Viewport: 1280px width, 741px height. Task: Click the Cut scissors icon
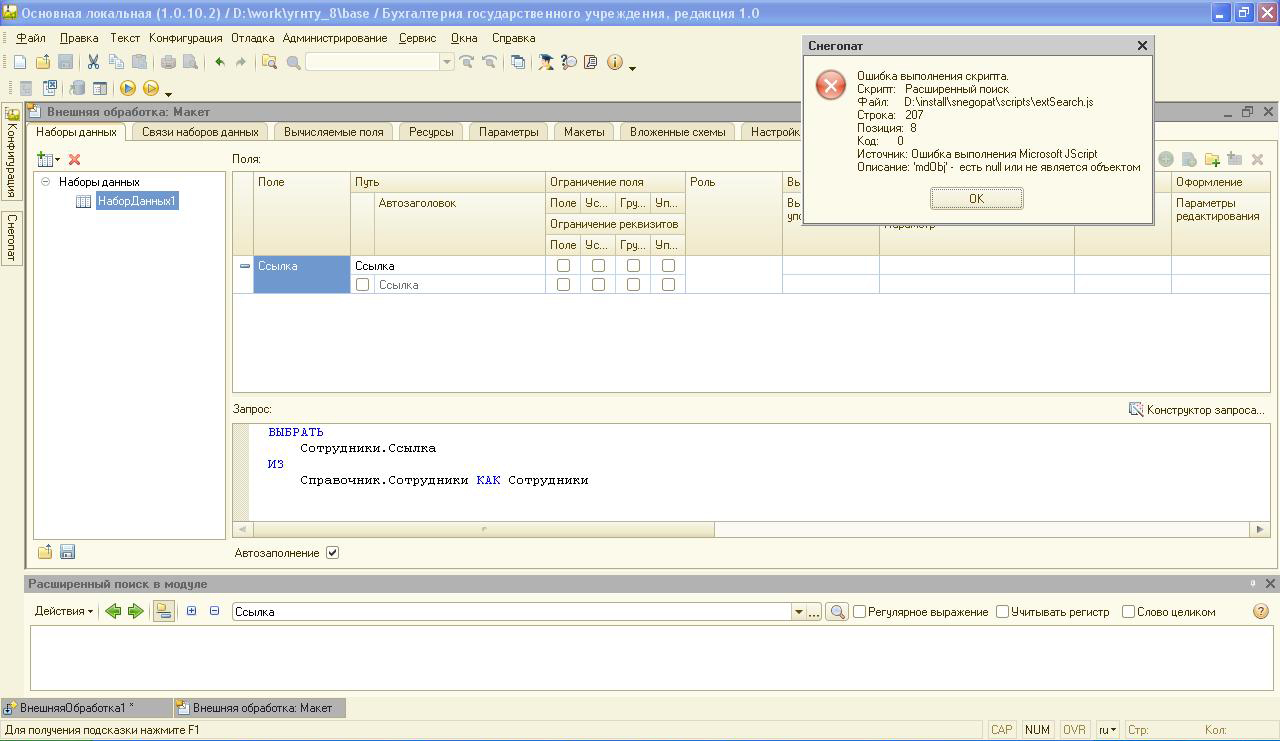click(x=93, y=62)
